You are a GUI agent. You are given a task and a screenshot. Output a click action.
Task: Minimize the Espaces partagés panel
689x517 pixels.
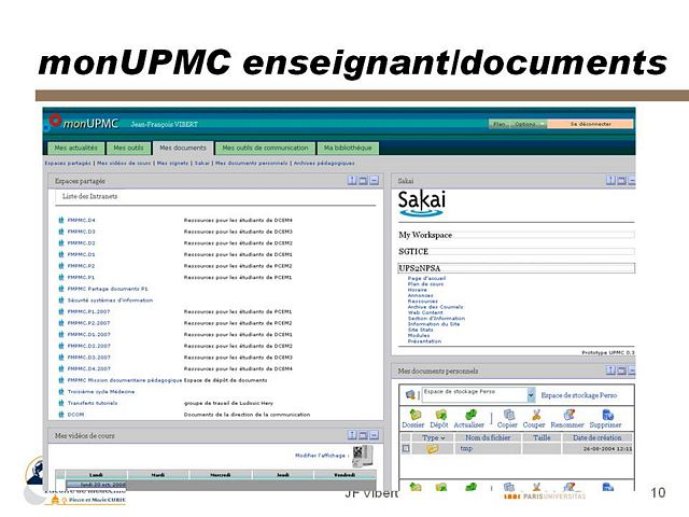tap(374, 181)
